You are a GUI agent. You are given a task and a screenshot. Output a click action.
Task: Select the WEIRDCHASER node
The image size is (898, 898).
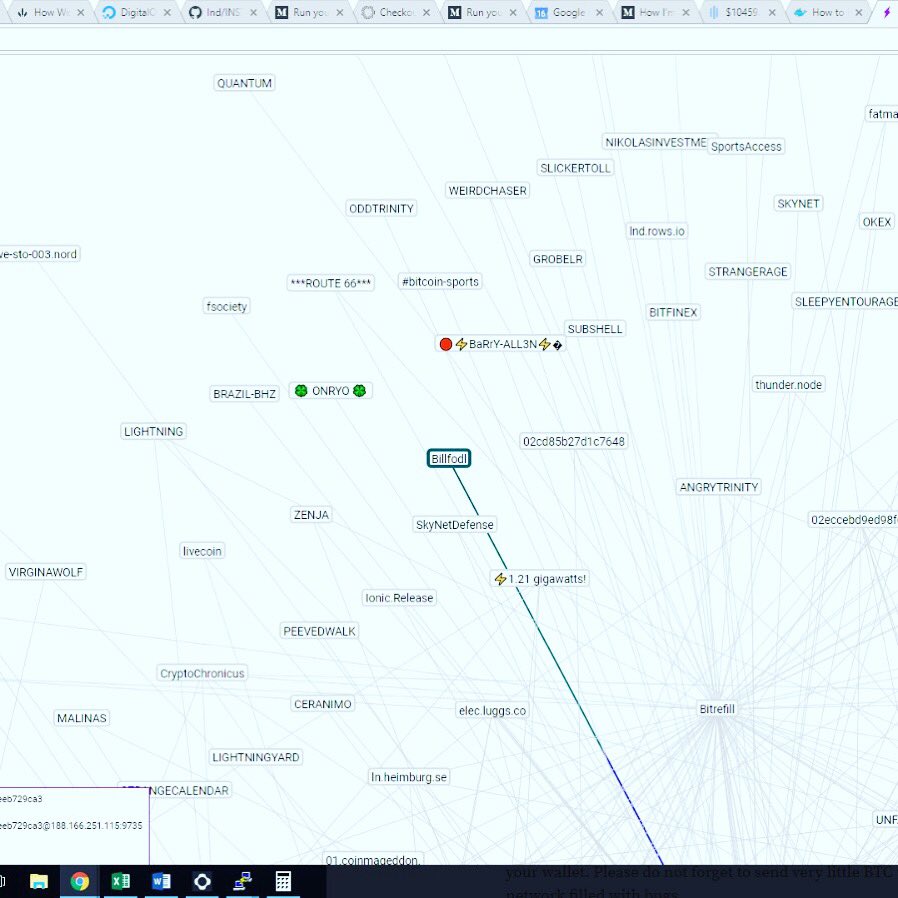point(487,191)
